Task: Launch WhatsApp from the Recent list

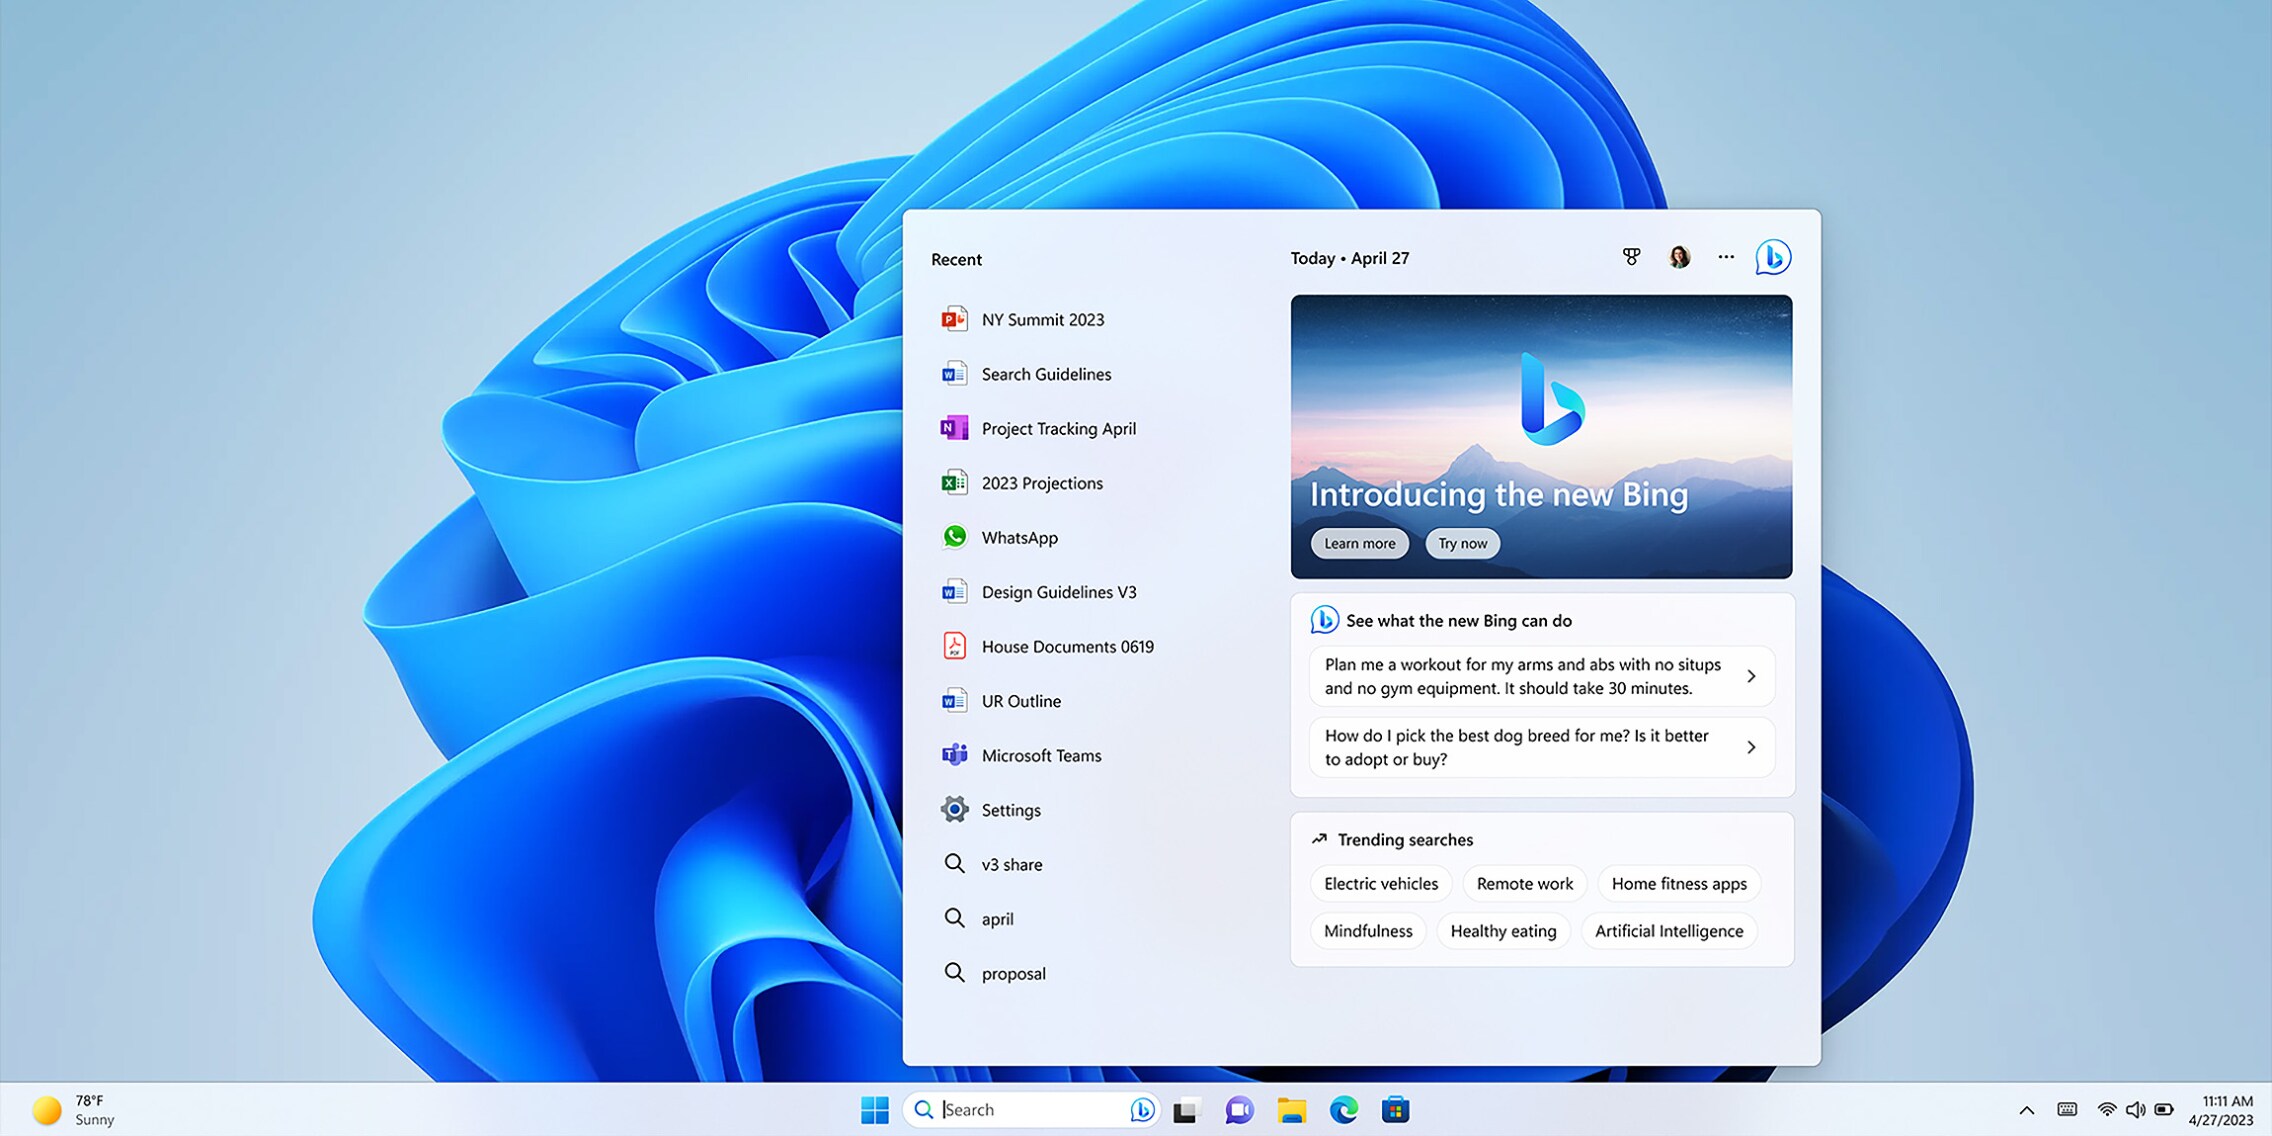Action: point(1020,537)
